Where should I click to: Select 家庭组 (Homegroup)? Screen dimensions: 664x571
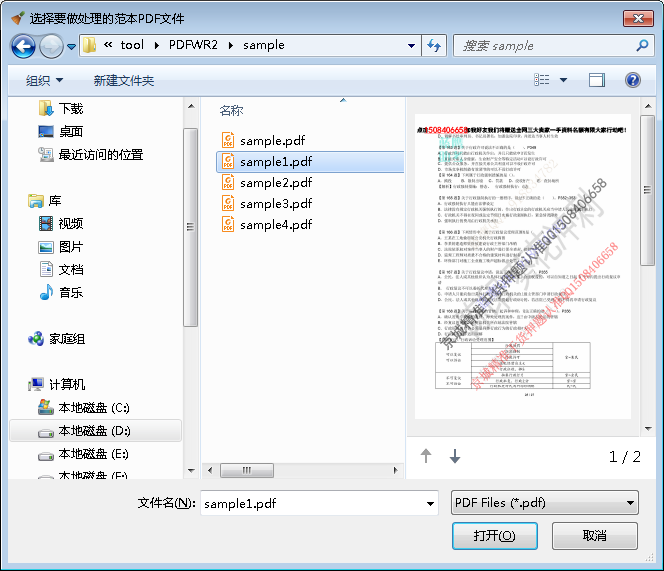56,339
